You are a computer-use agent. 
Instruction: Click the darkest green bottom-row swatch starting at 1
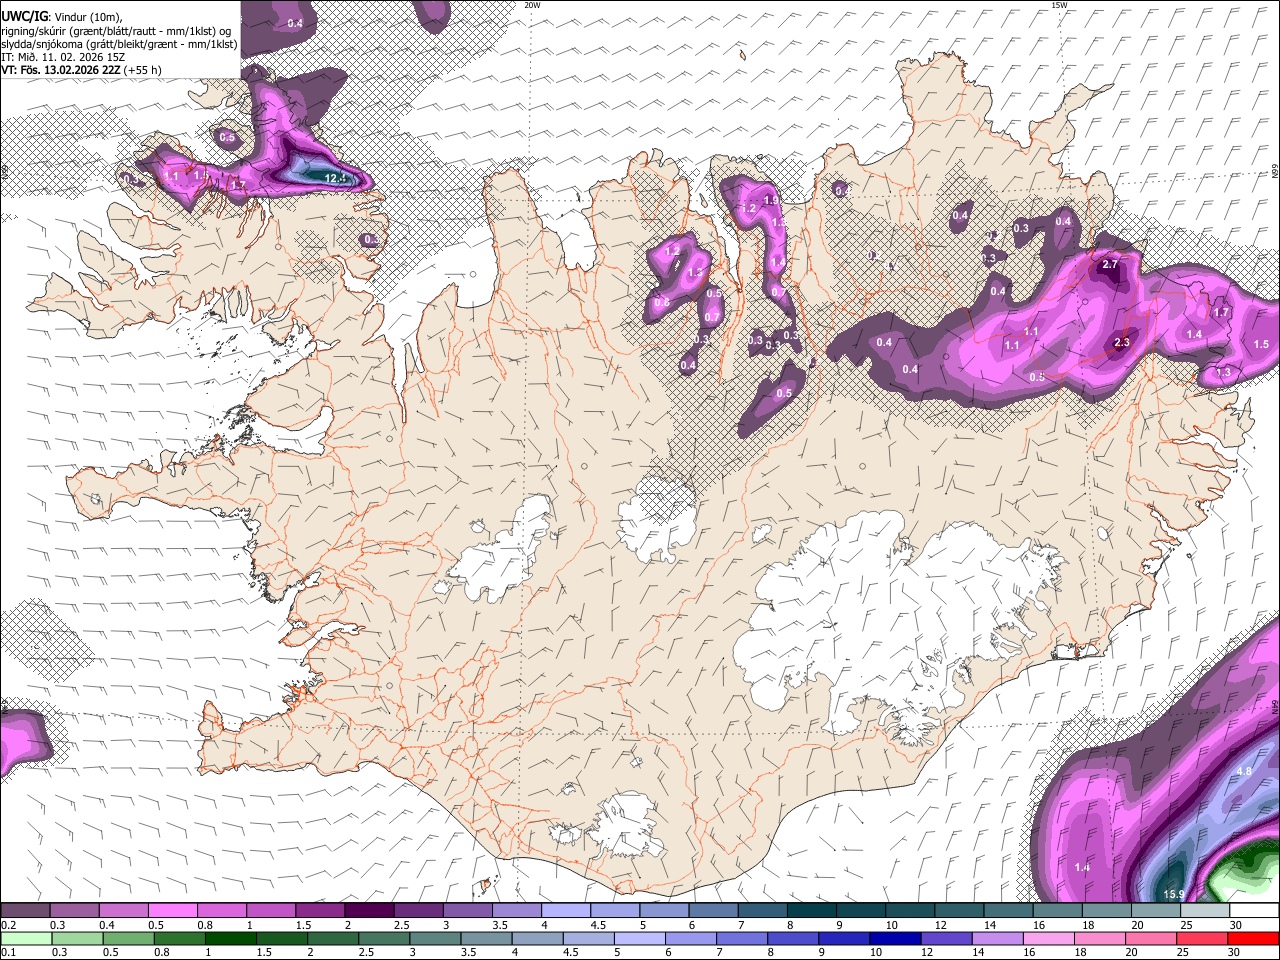[x=231, y=939]
